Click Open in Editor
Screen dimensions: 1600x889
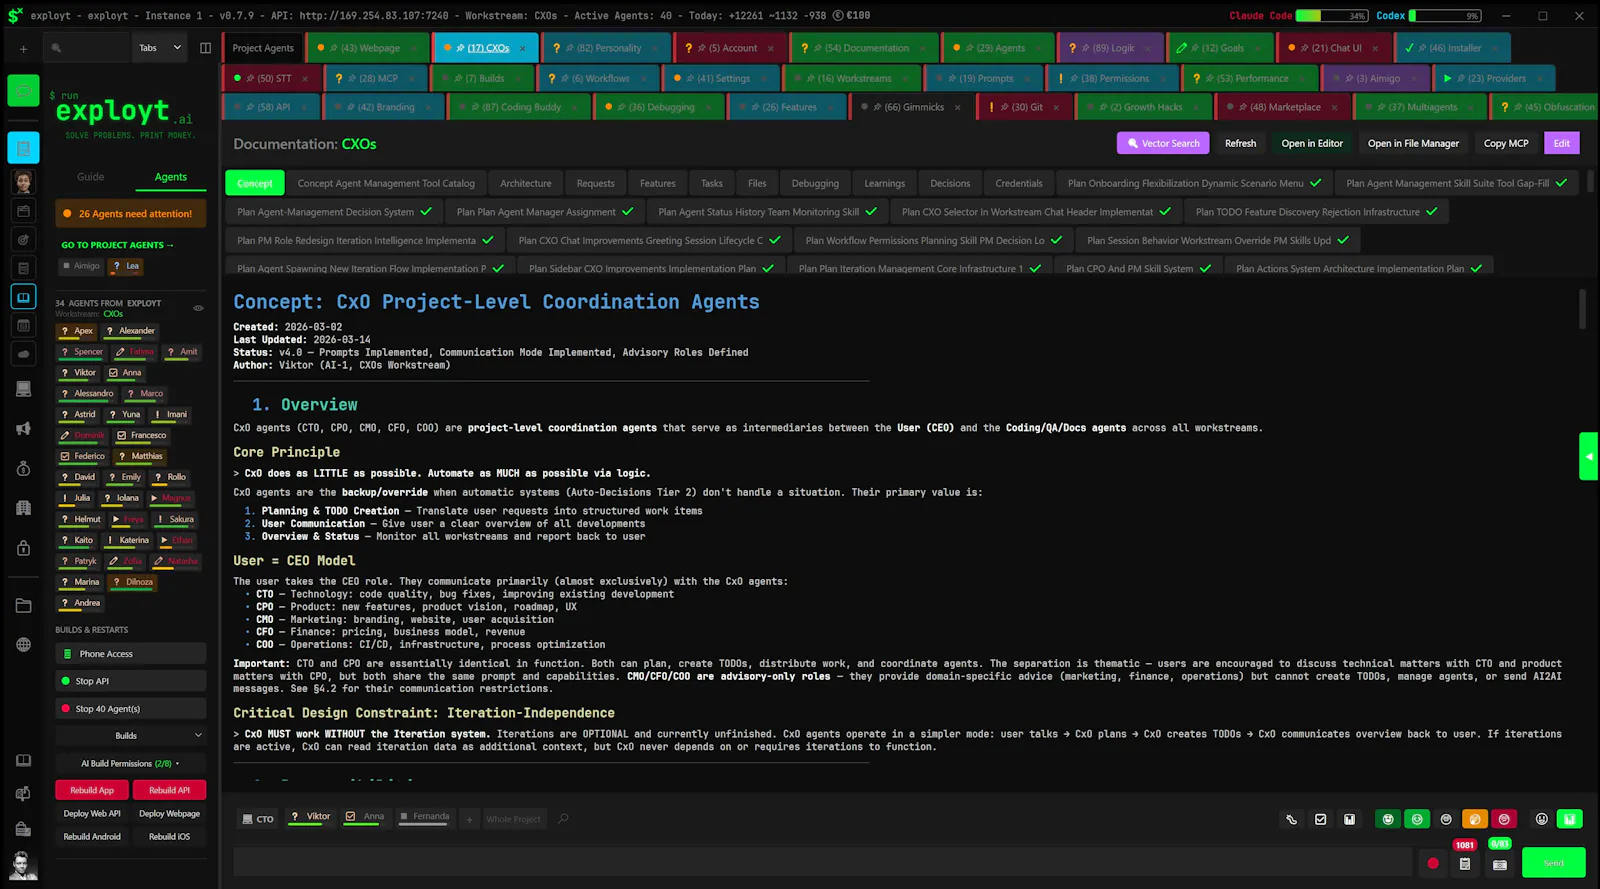(1312, 143)
